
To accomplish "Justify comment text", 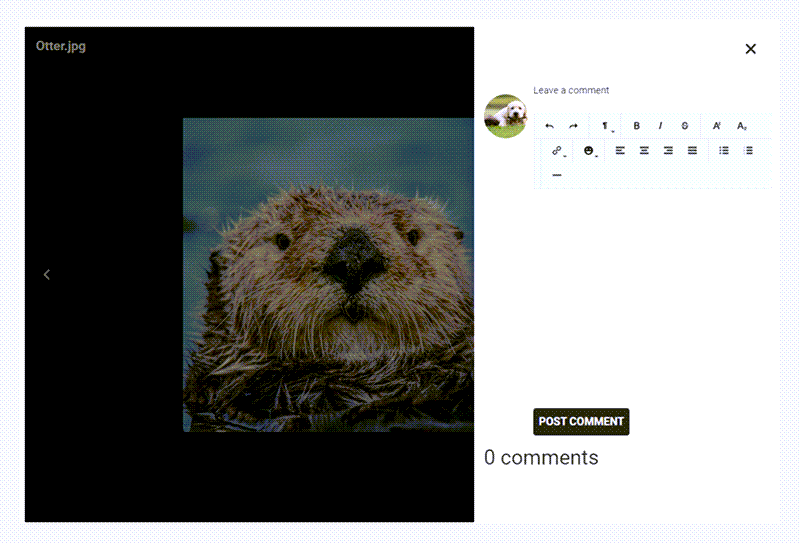I will click(x=692, y=151).
